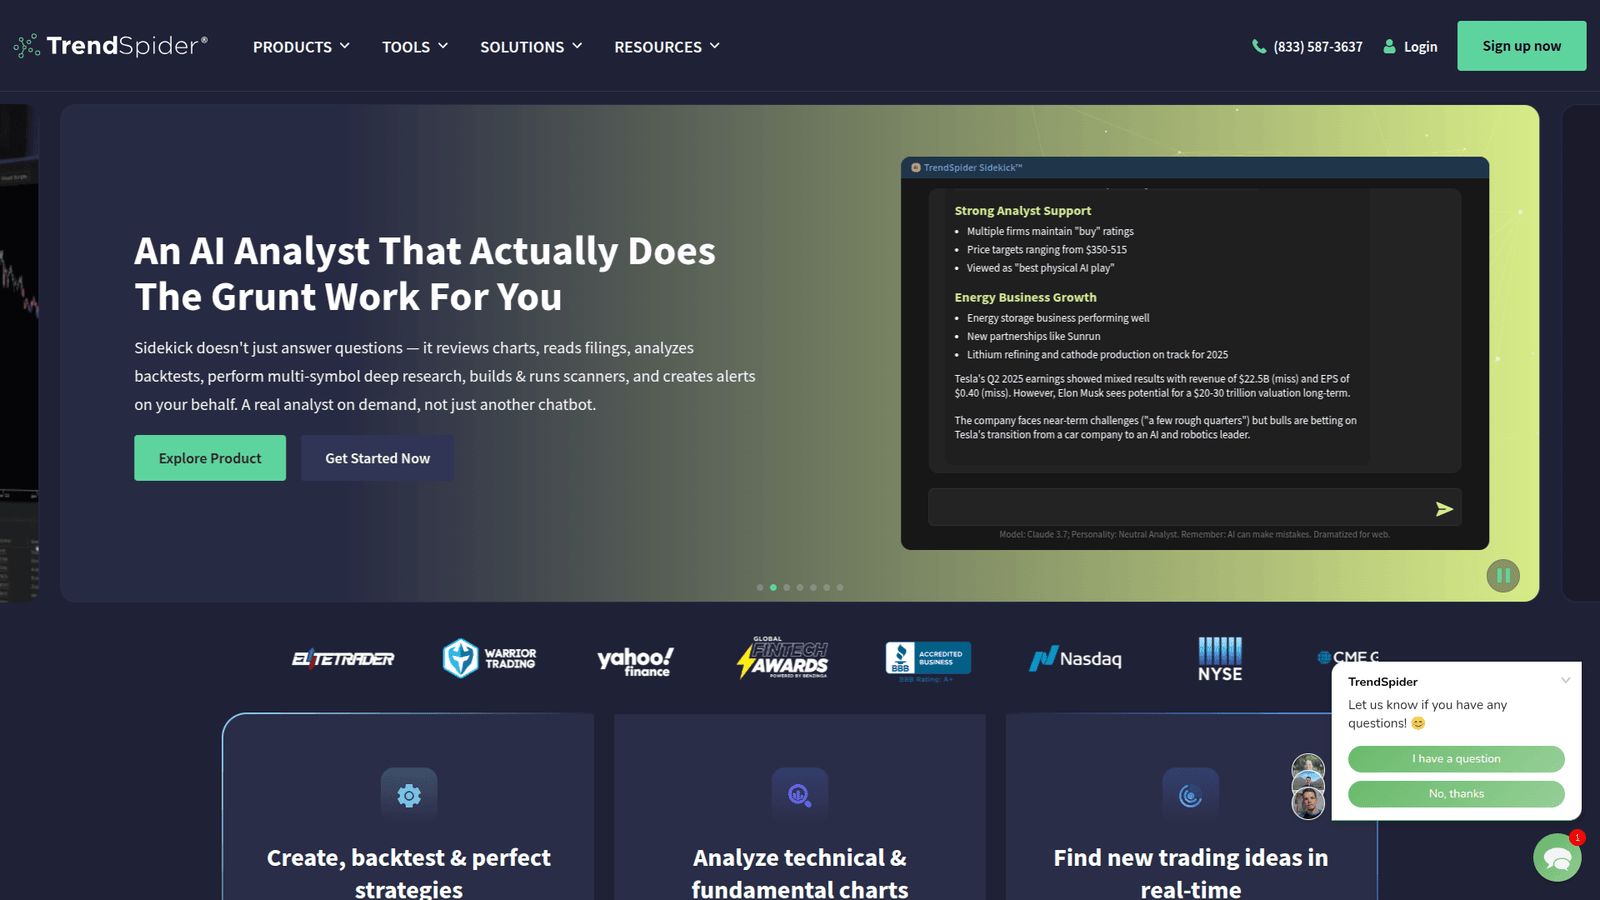
Task: Click the Model: Claude 3.7 disclaimer text
Action: (1194, 535)
